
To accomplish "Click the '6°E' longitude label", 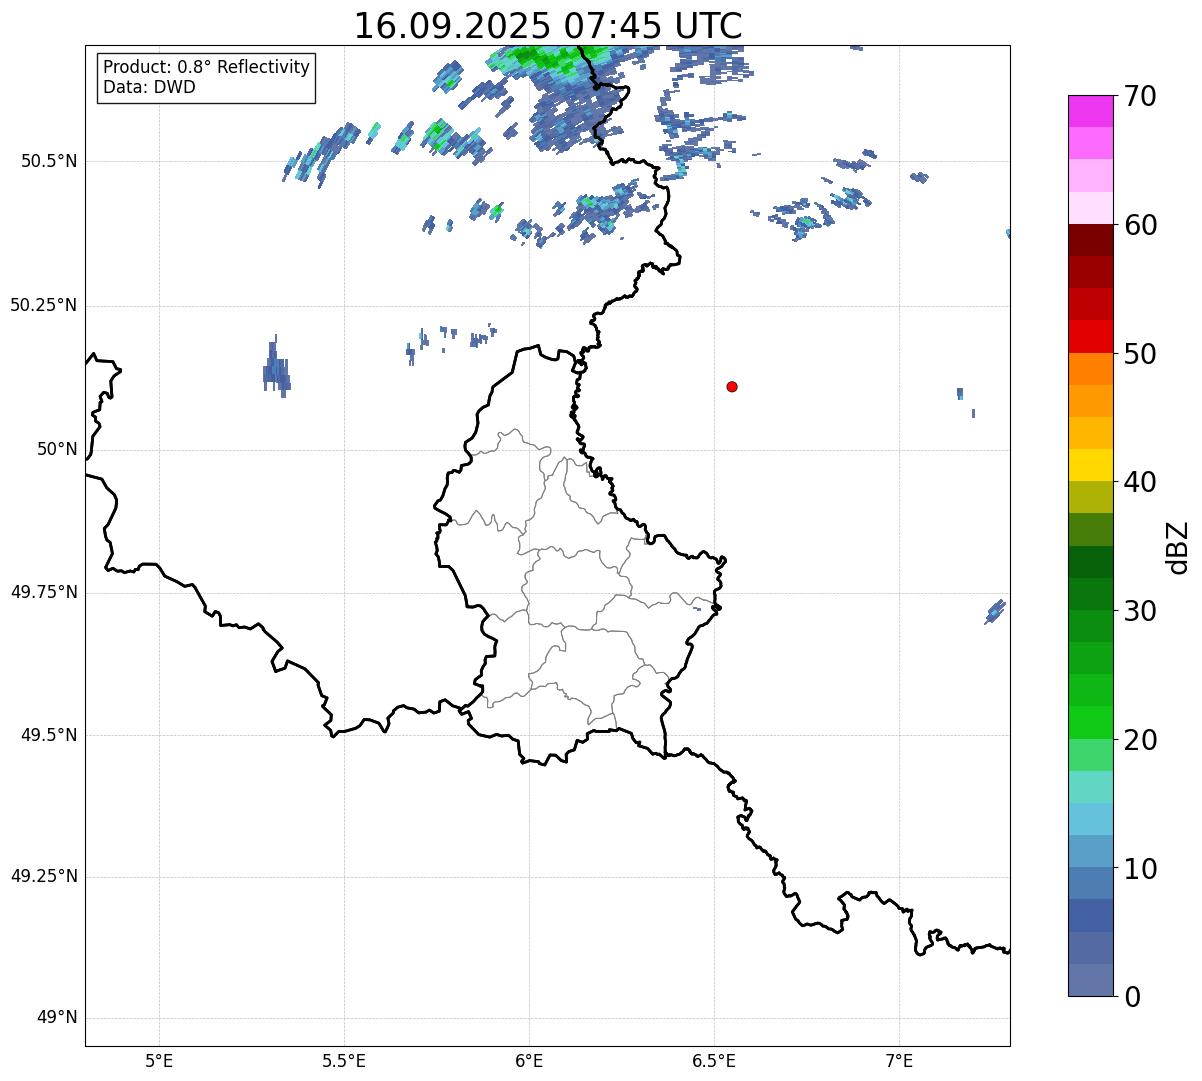I will [529, 1061].
